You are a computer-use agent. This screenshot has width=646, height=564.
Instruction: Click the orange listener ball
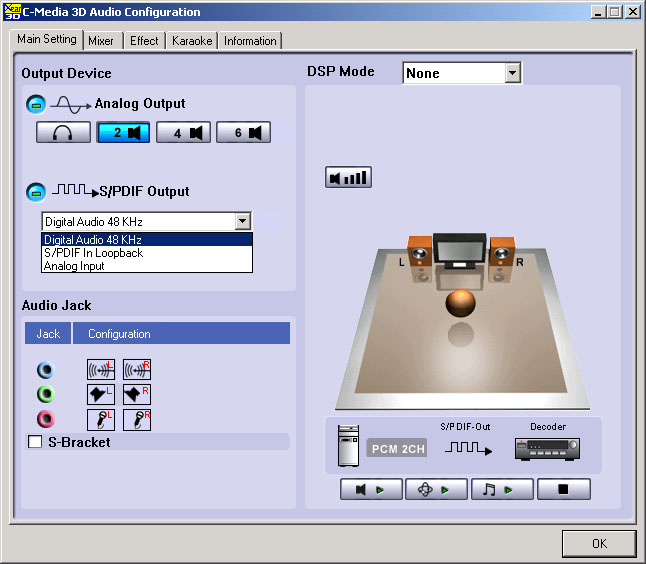461,303
